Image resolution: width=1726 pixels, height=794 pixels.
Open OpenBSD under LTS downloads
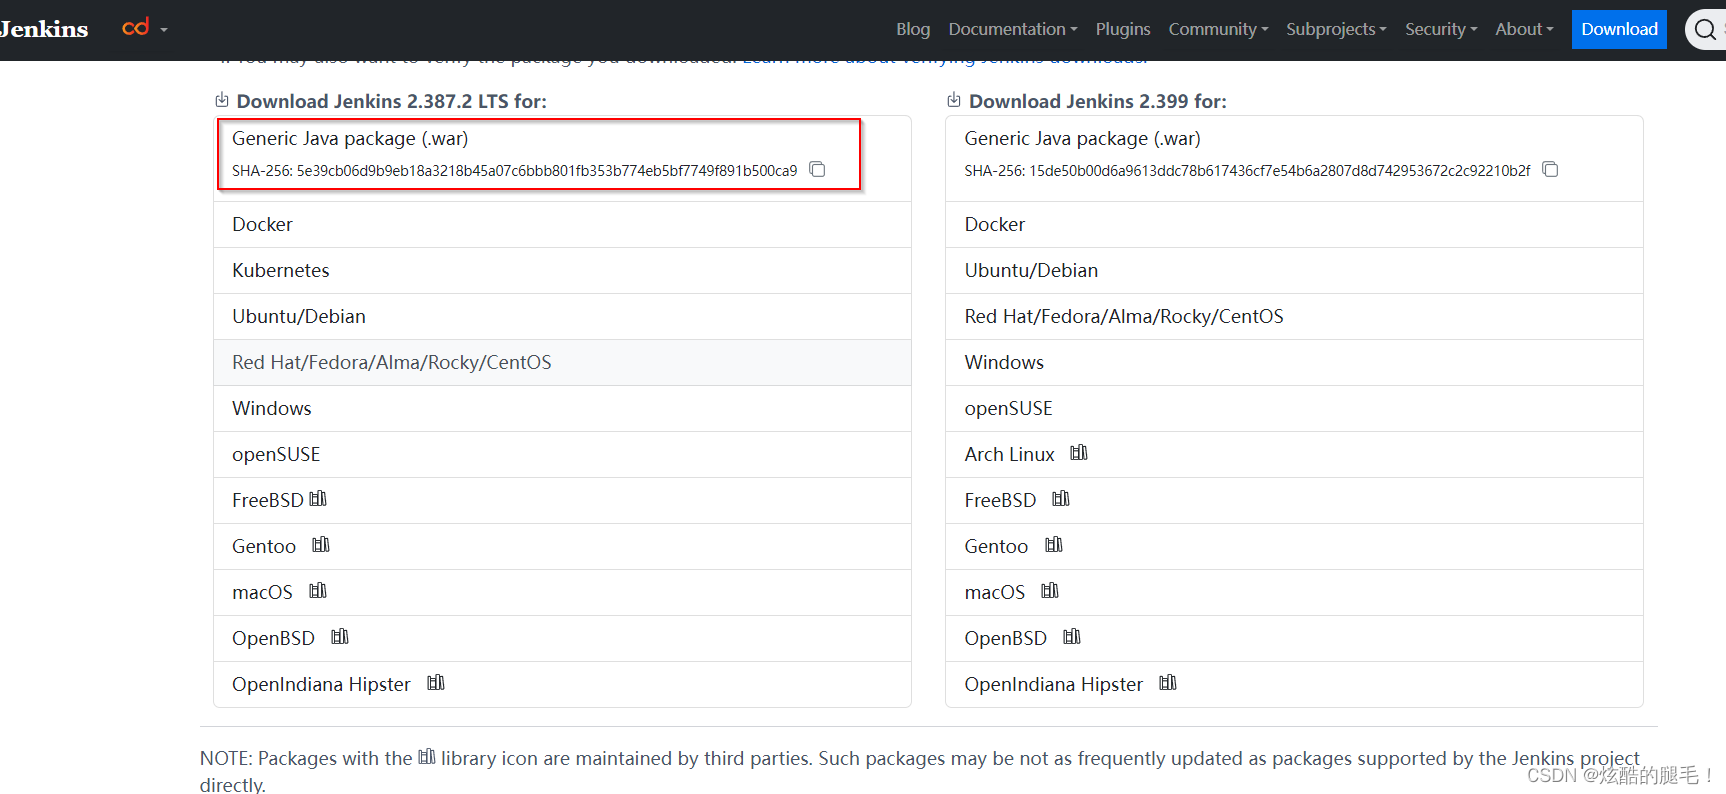562,638
